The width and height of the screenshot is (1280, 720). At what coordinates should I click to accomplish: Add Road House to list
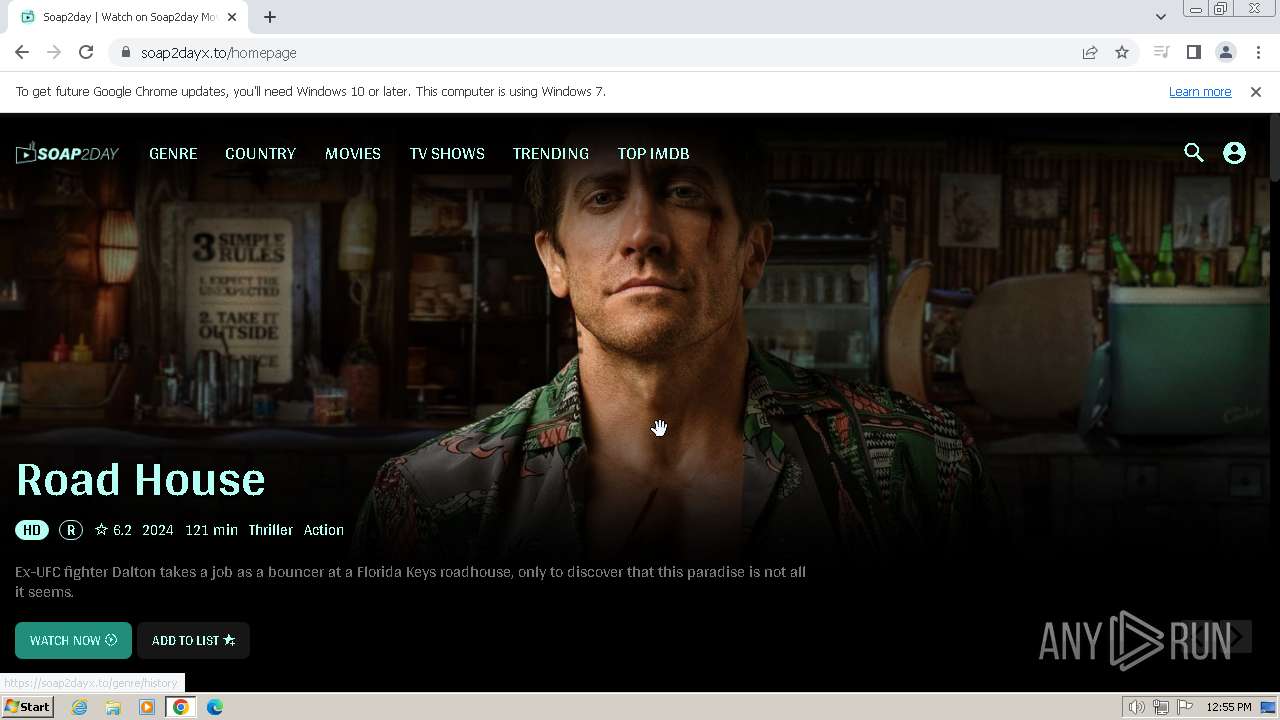(193, 640)
